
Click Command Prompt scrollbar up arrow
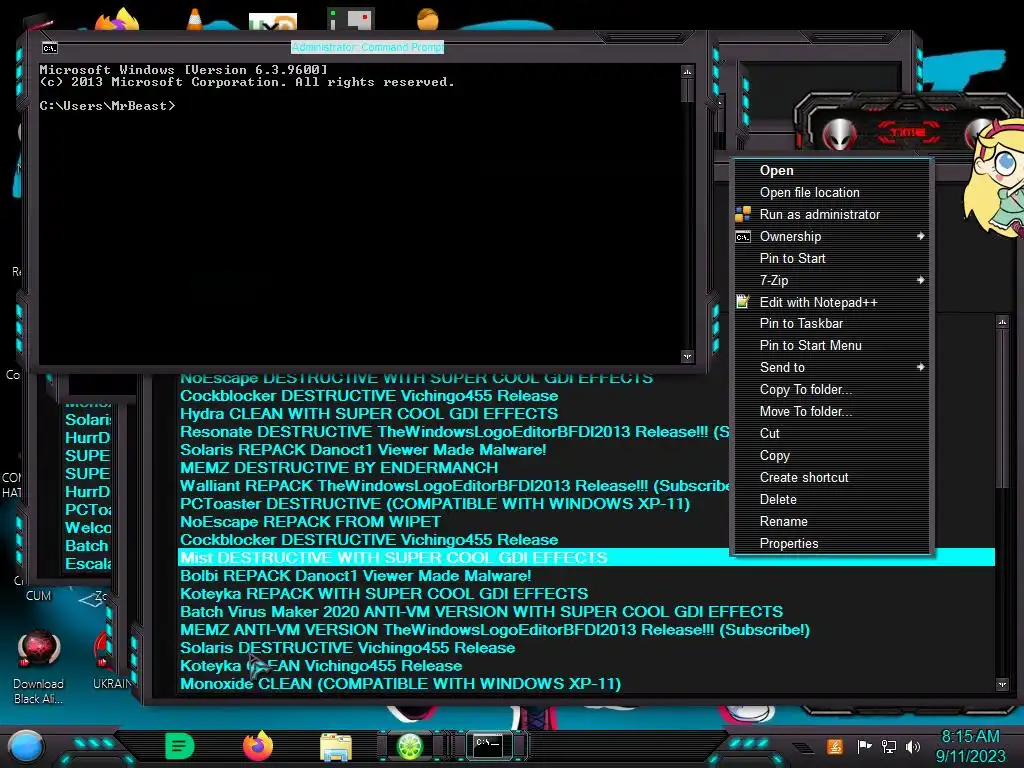[687, 71]
